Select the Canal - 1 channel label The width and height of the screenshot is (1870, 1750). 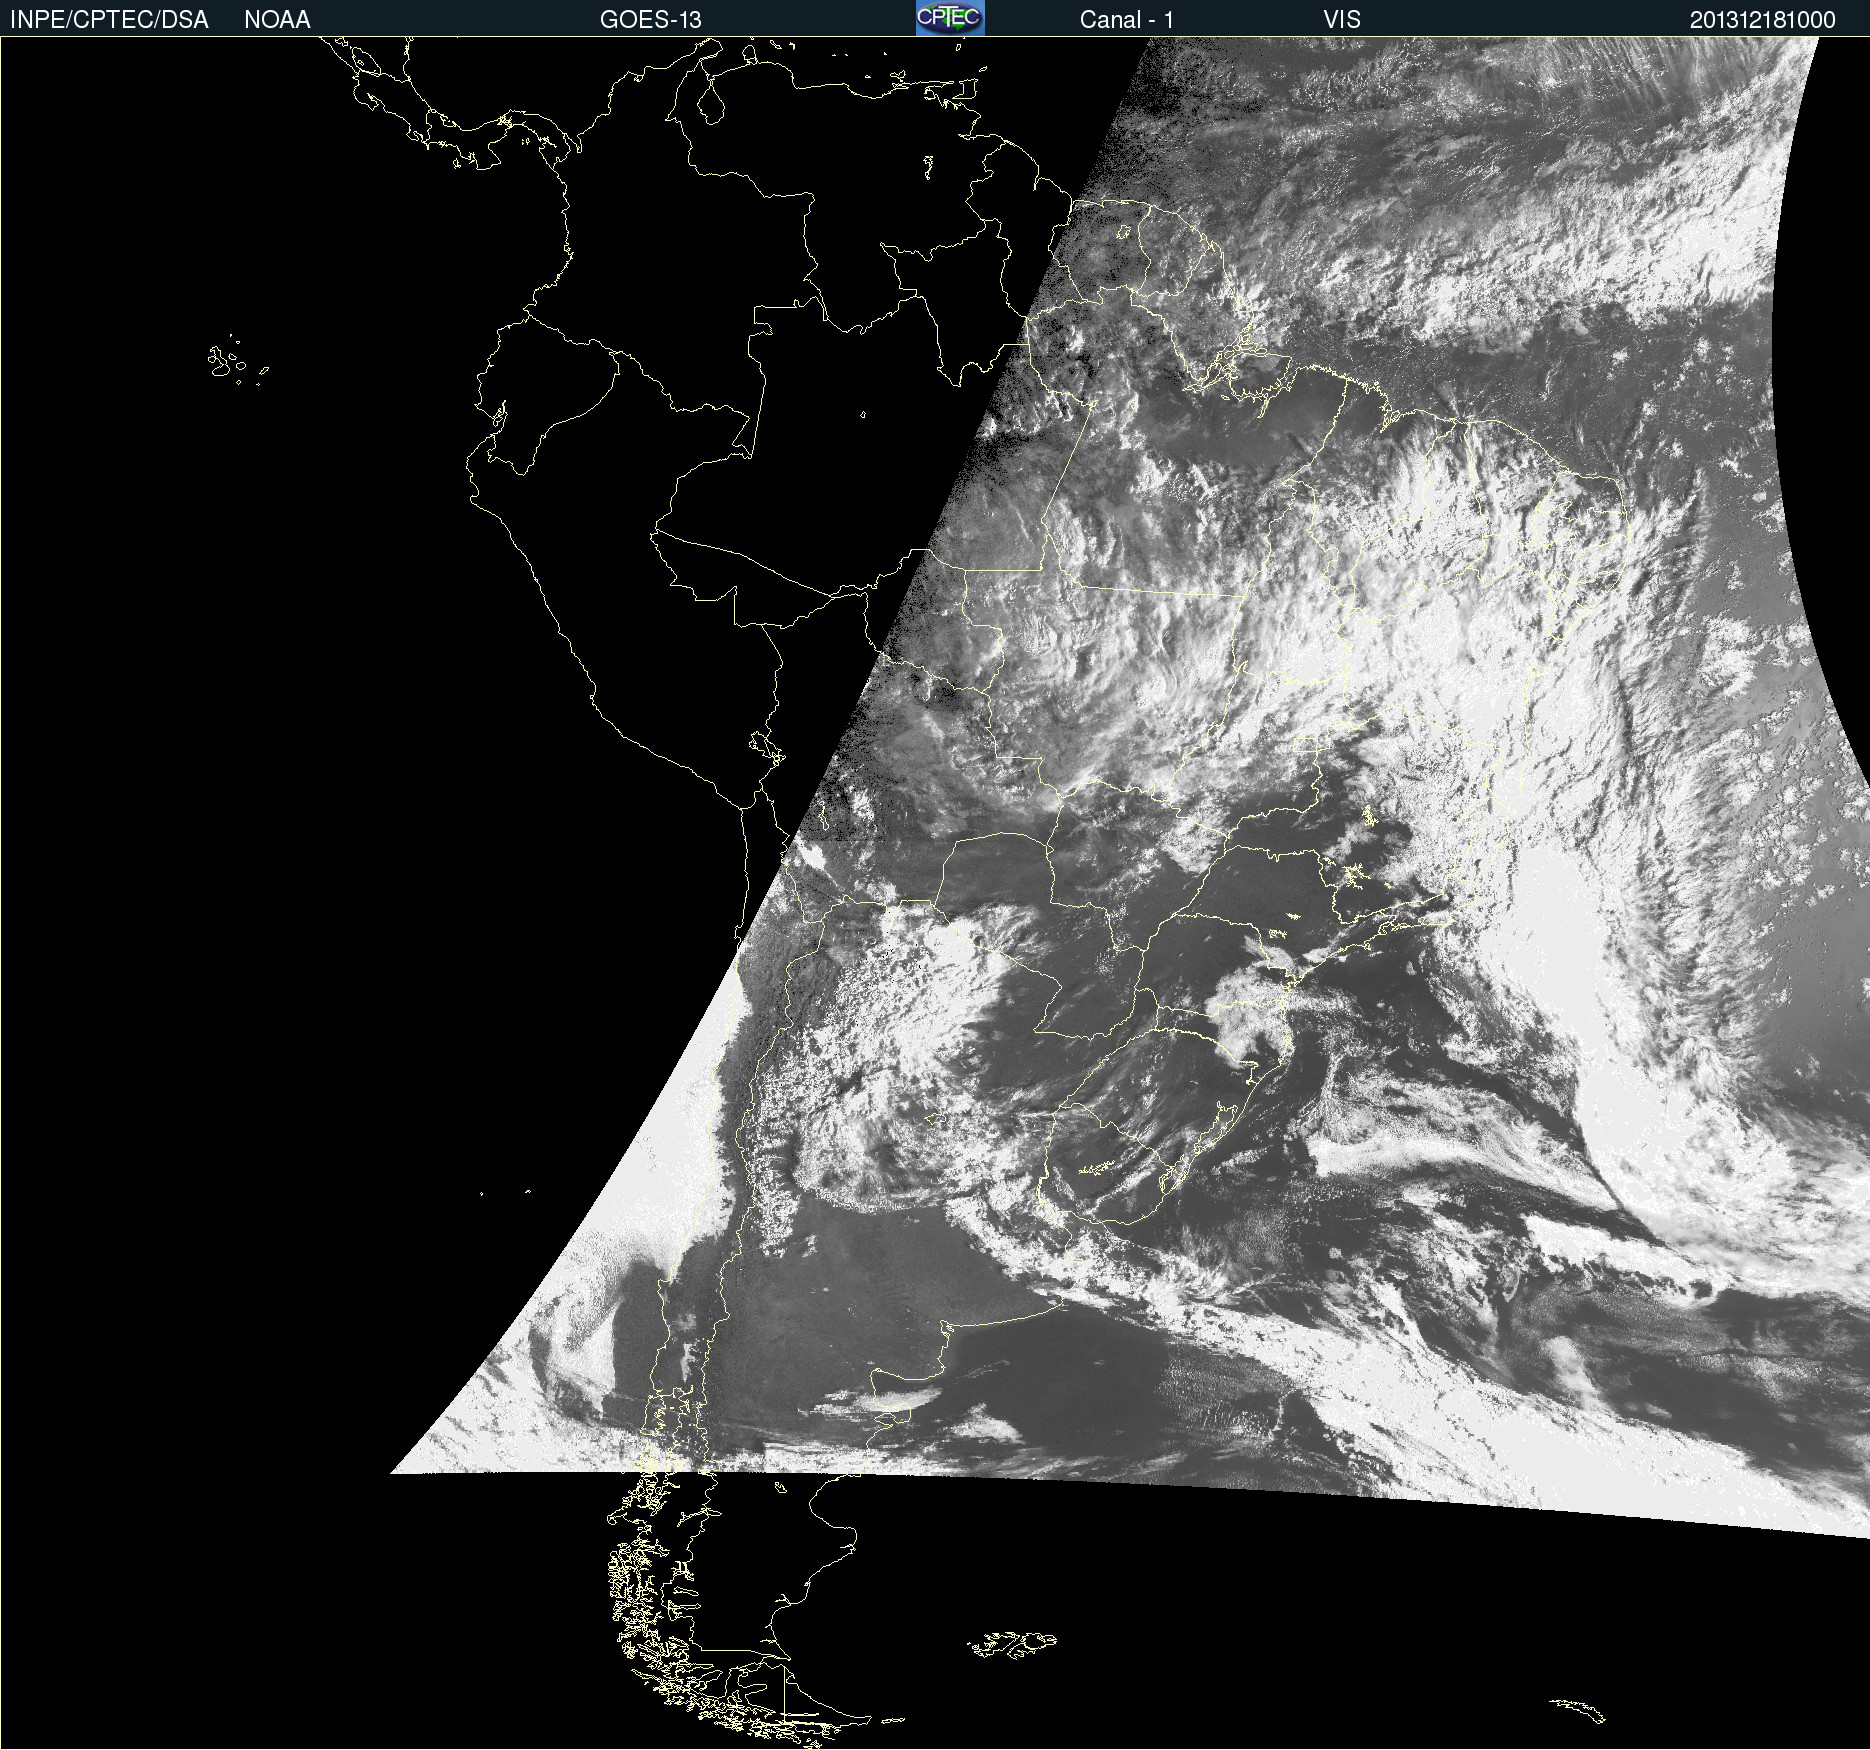pyautogui.click(x=1127, y=20)
